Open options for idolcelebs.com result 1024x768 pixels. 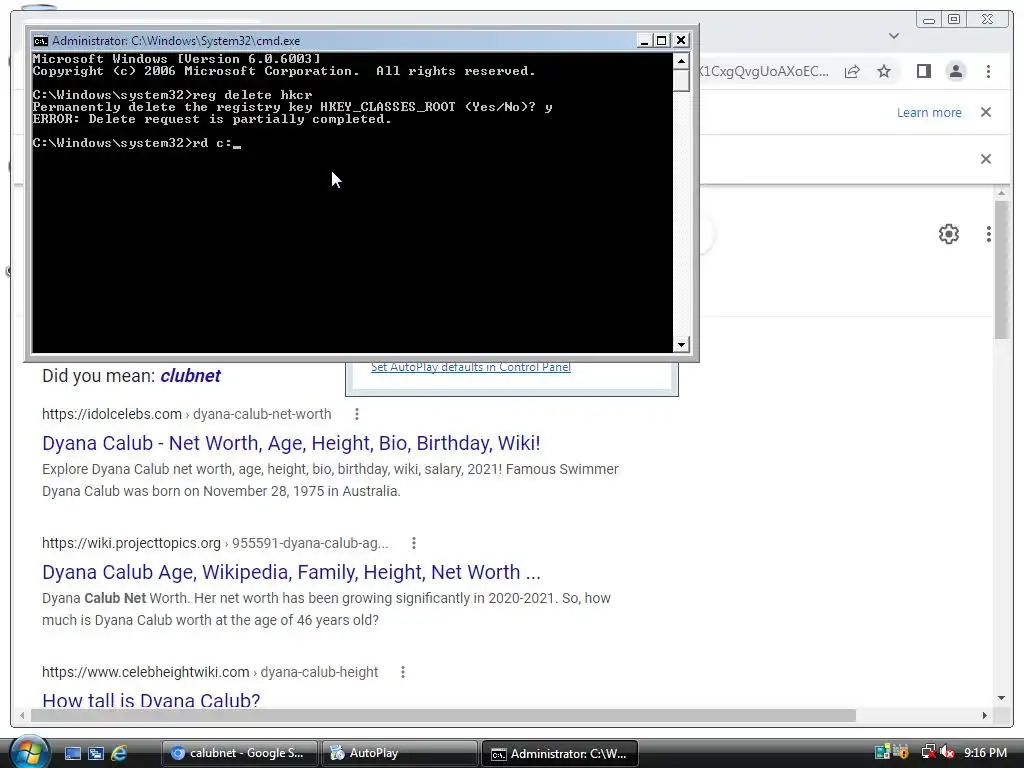[x=357, y=414]
